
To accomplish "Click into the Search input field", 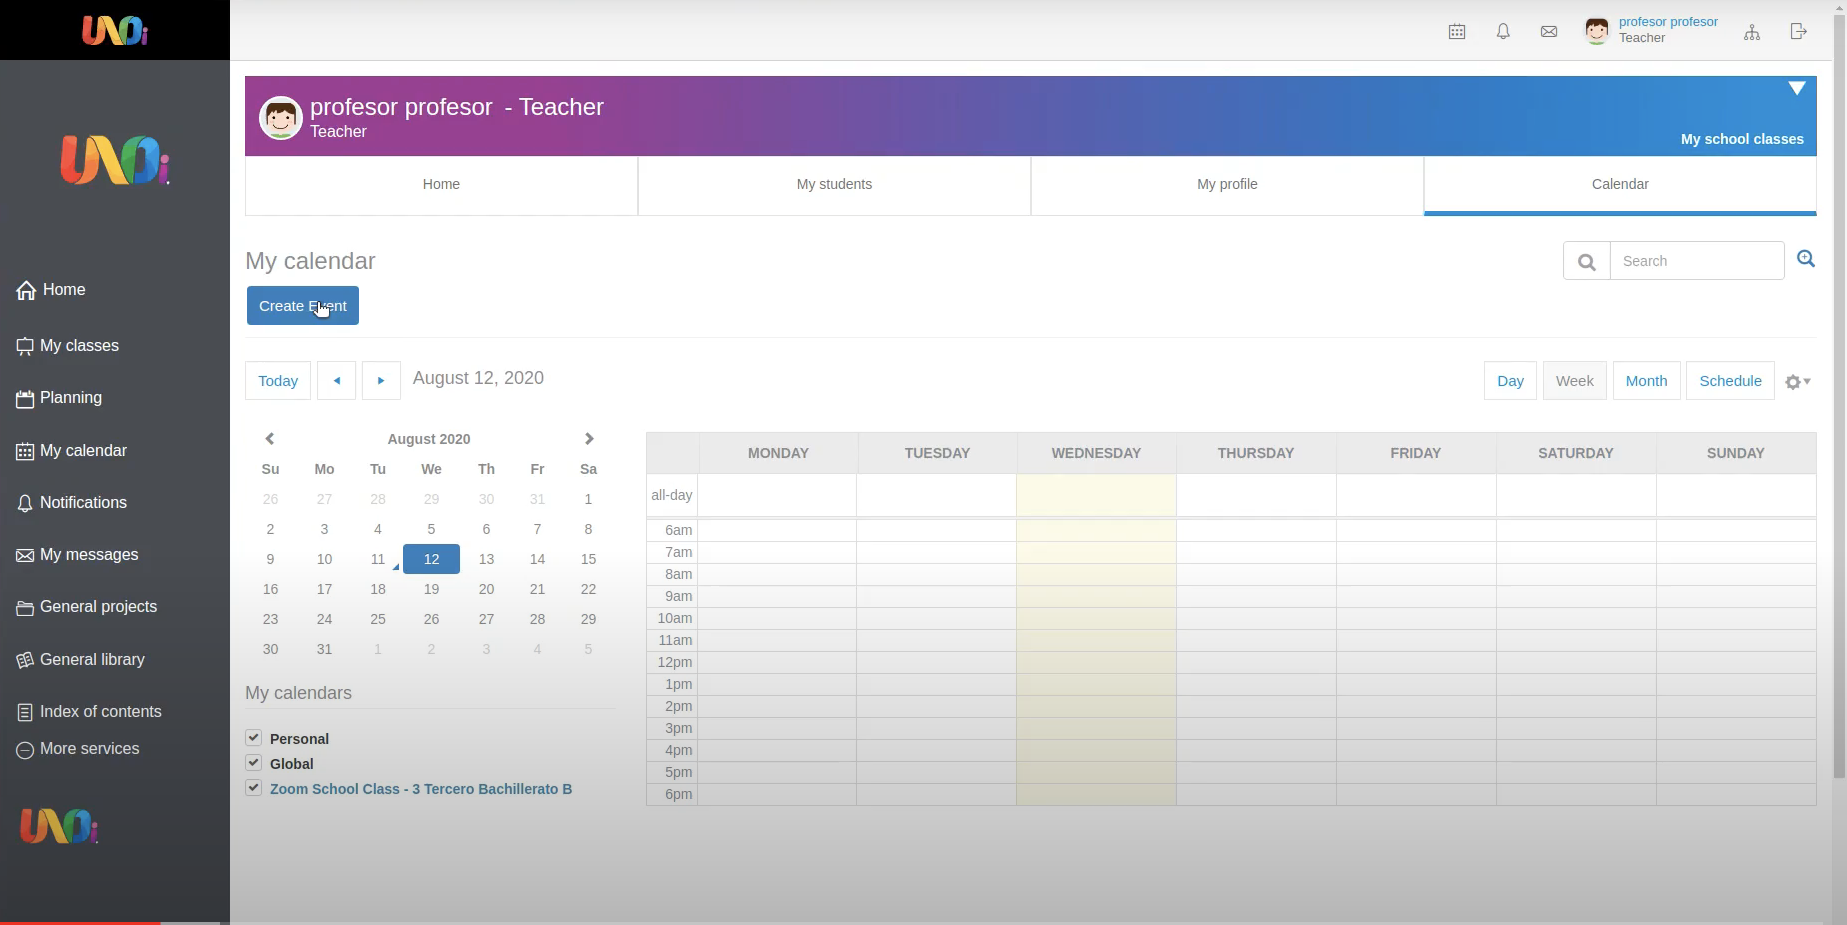I will pos(1696,261).
